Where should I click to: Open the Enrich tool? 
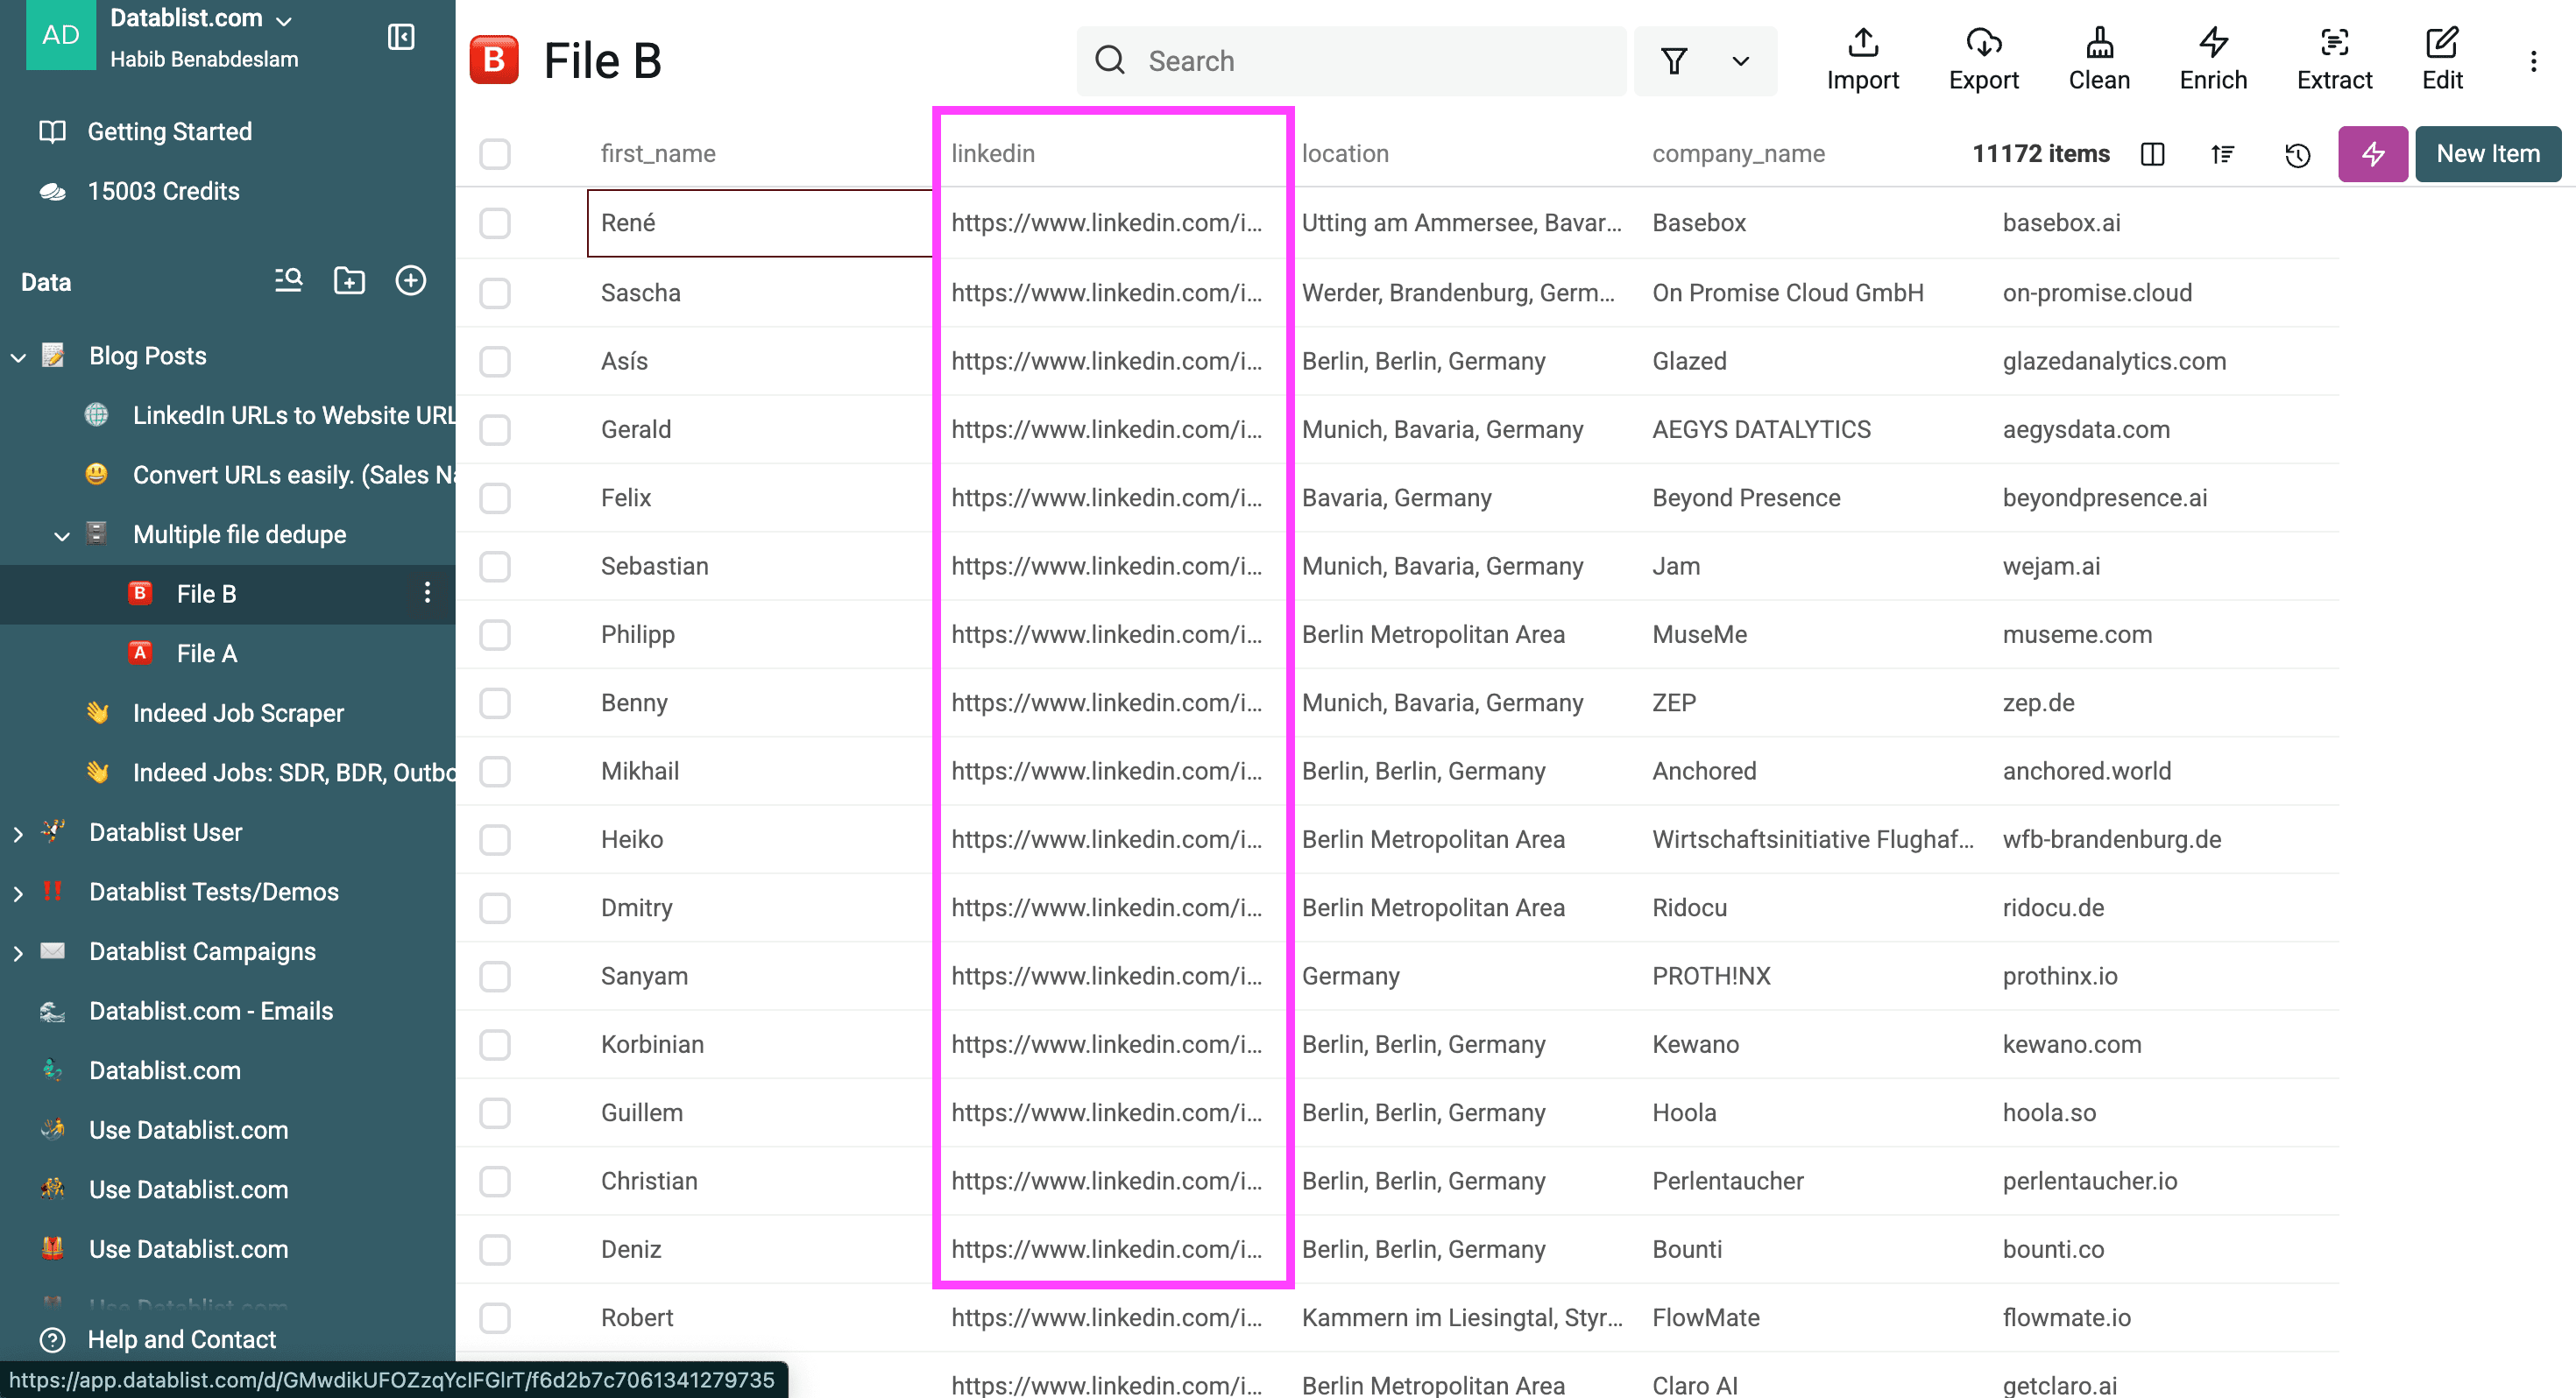[x=2212, y=58]
